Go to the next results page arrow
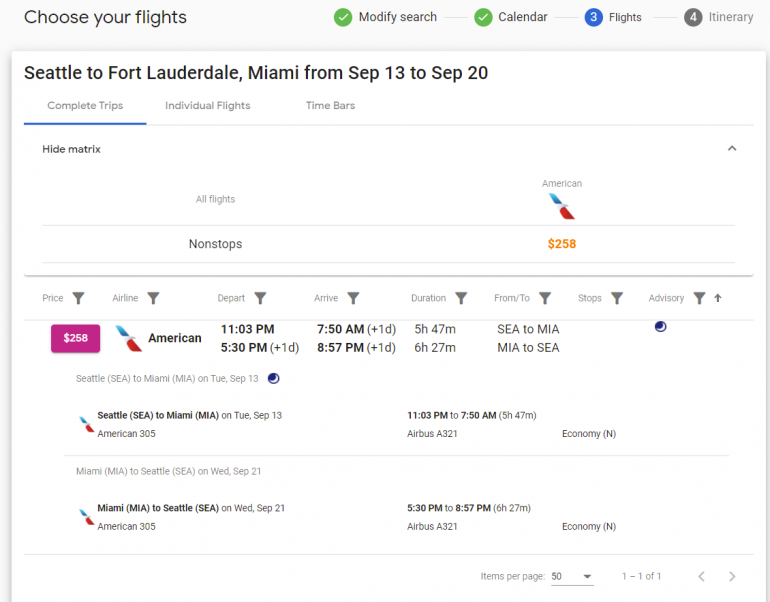The width and height of the screenshot is (770, 602). tap(732, 576)
